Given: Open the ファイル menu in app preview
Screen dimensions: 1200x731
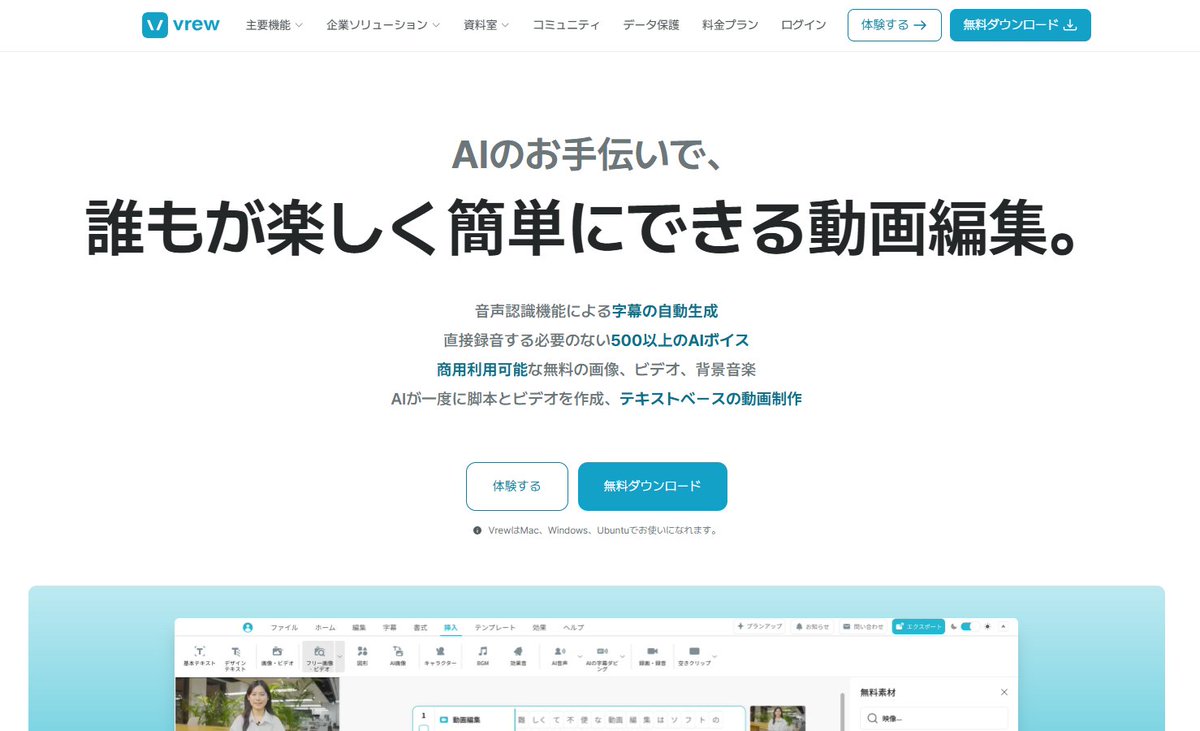Looking at the screenshot, I should click(284, 627).
